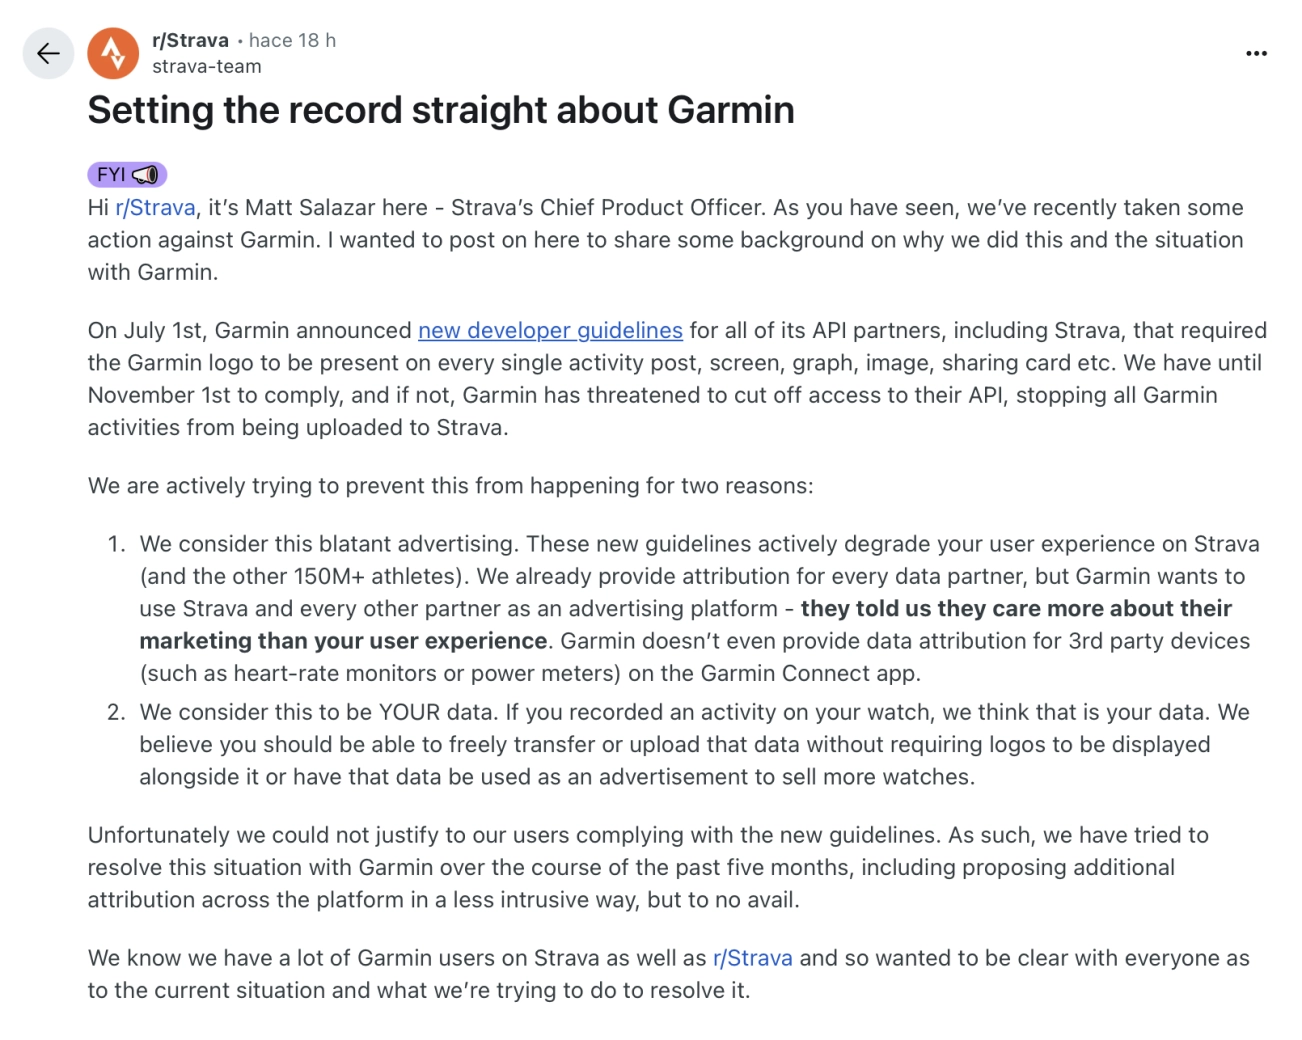The image size is (1302, 1040).
Task: Click the FYI label to filter by flair
Action: click(x=110, y=173)
